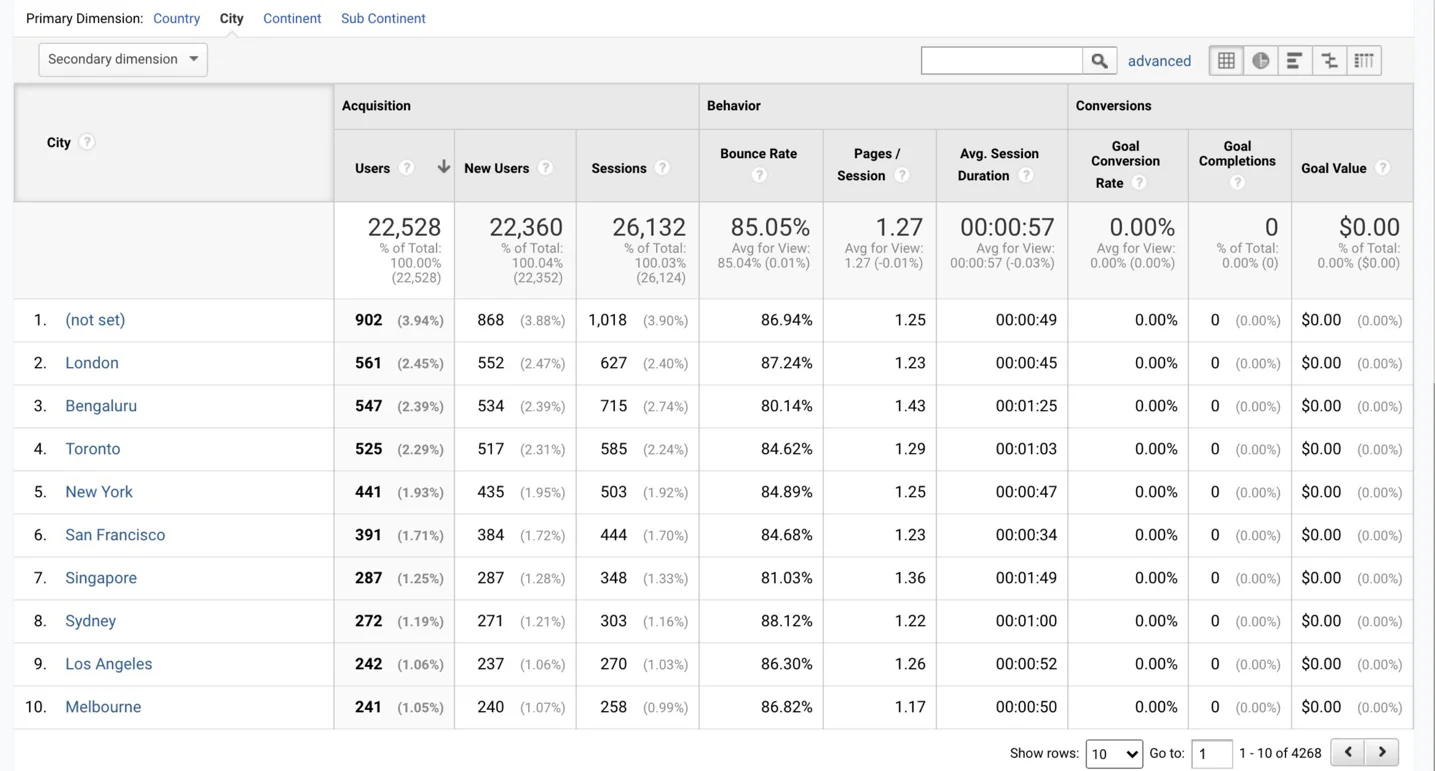Switch to pie chart percentage view

(1260, 61)
